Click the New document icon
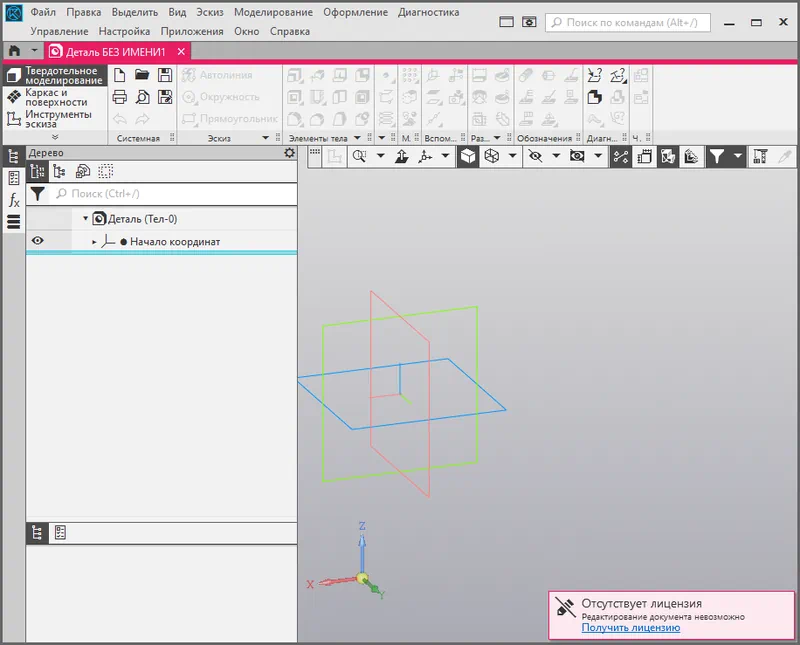The width and height of the screenshot is (800, 645). 119,75
